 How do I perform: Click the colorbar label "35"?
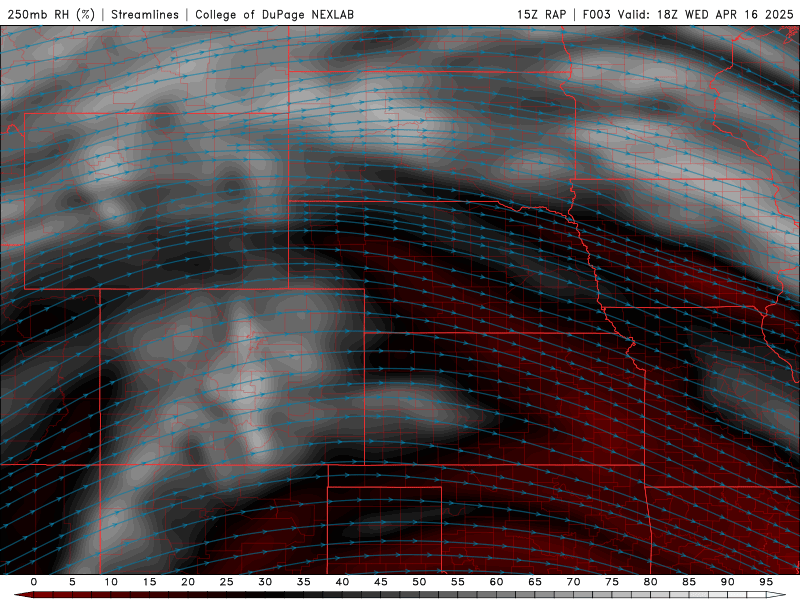pos(304,582)
